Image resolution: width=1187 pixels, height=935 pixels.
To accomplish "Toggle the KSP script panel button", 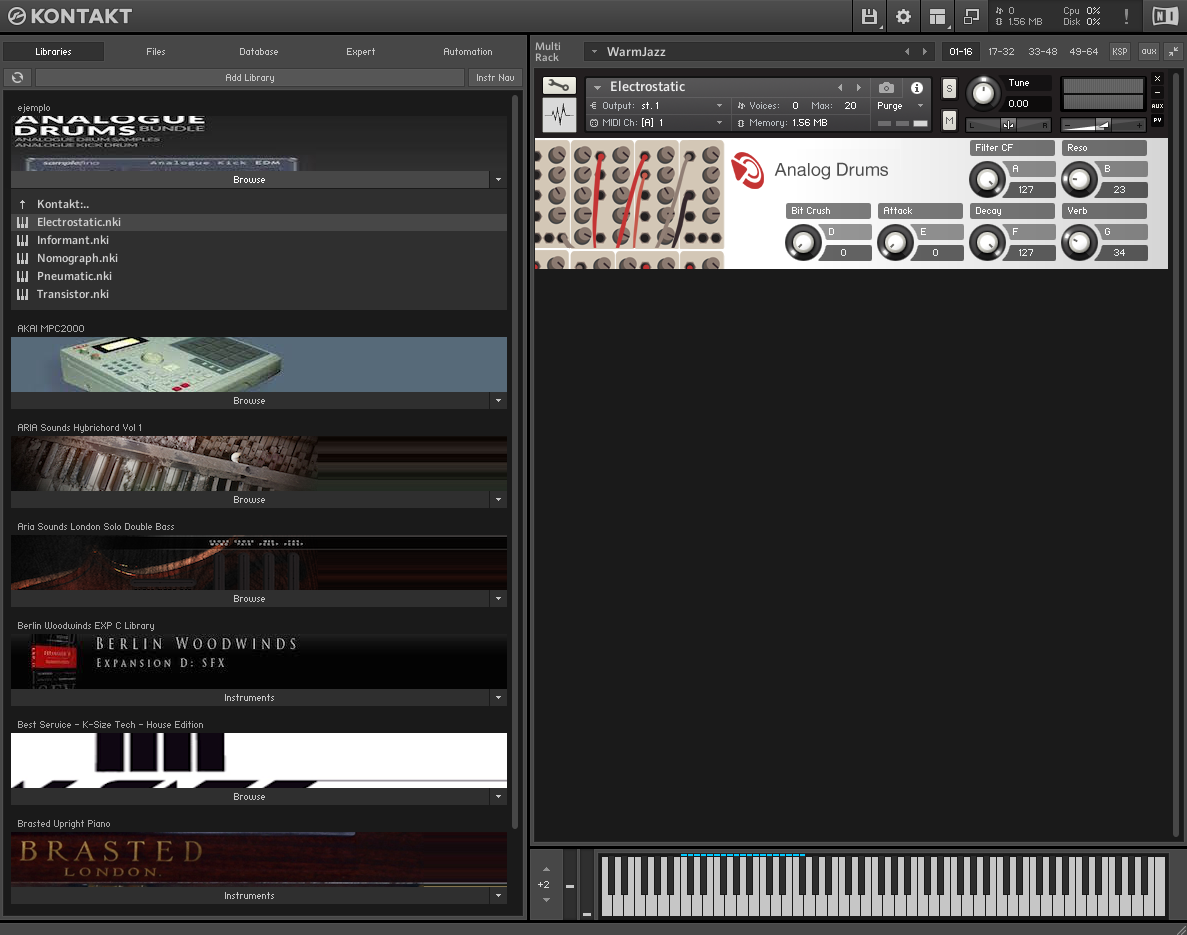I will coord(1120,51).
